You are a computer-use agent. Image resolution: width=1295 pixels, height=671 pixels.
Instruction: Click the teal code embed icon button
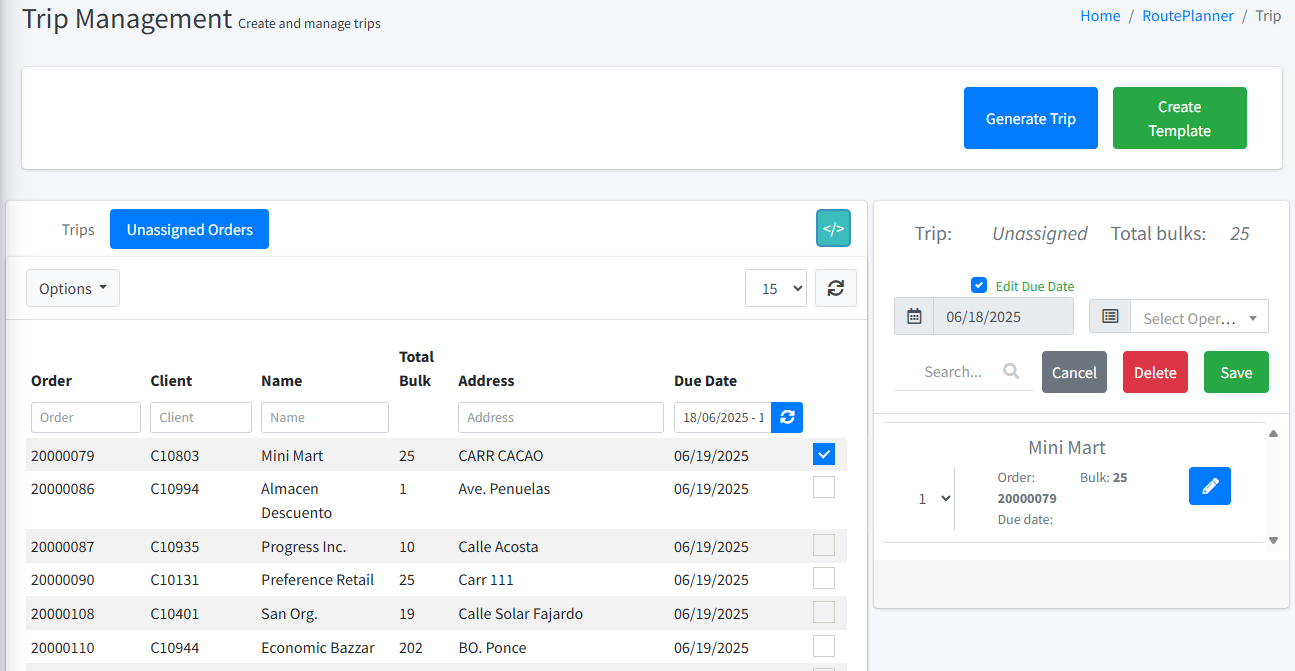pos(833,228)
